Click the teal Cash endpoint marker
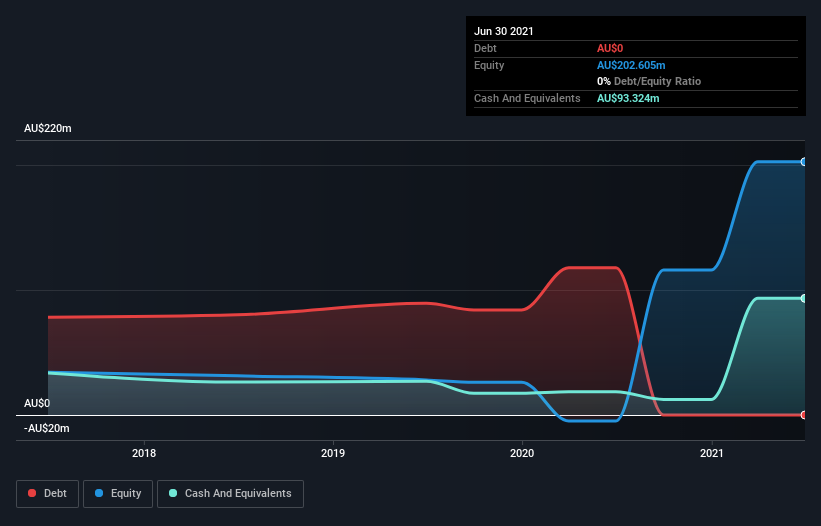 click(x=804, y=298)
